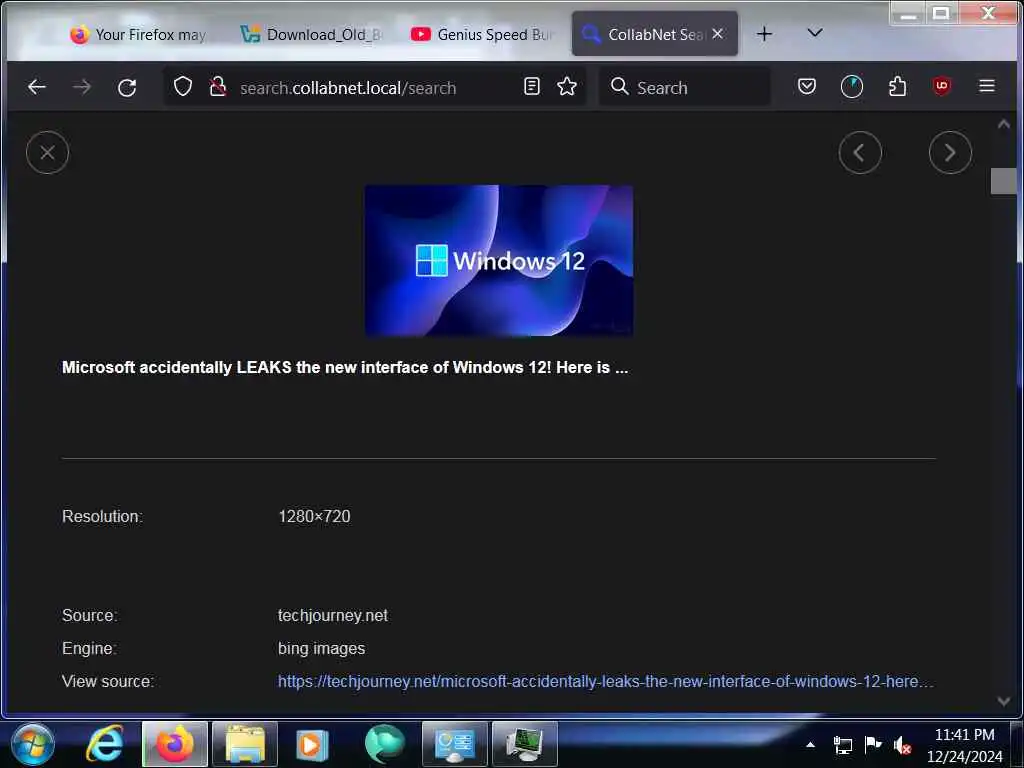Open the media player taskbar icon
The width and height of the screenshot is (1024, 768).
[312, 744]
